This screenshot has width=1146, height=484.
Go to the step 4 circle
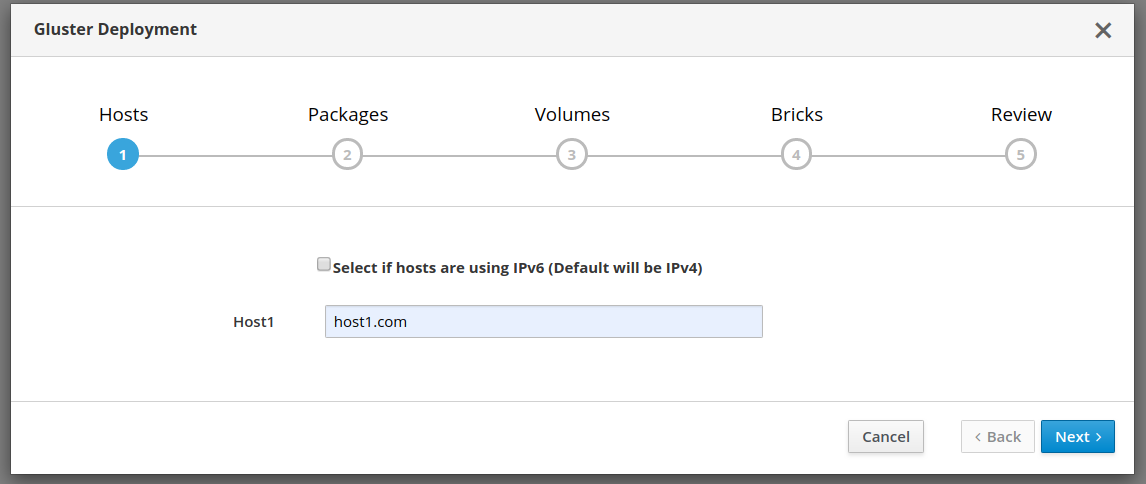pos(796,155)
